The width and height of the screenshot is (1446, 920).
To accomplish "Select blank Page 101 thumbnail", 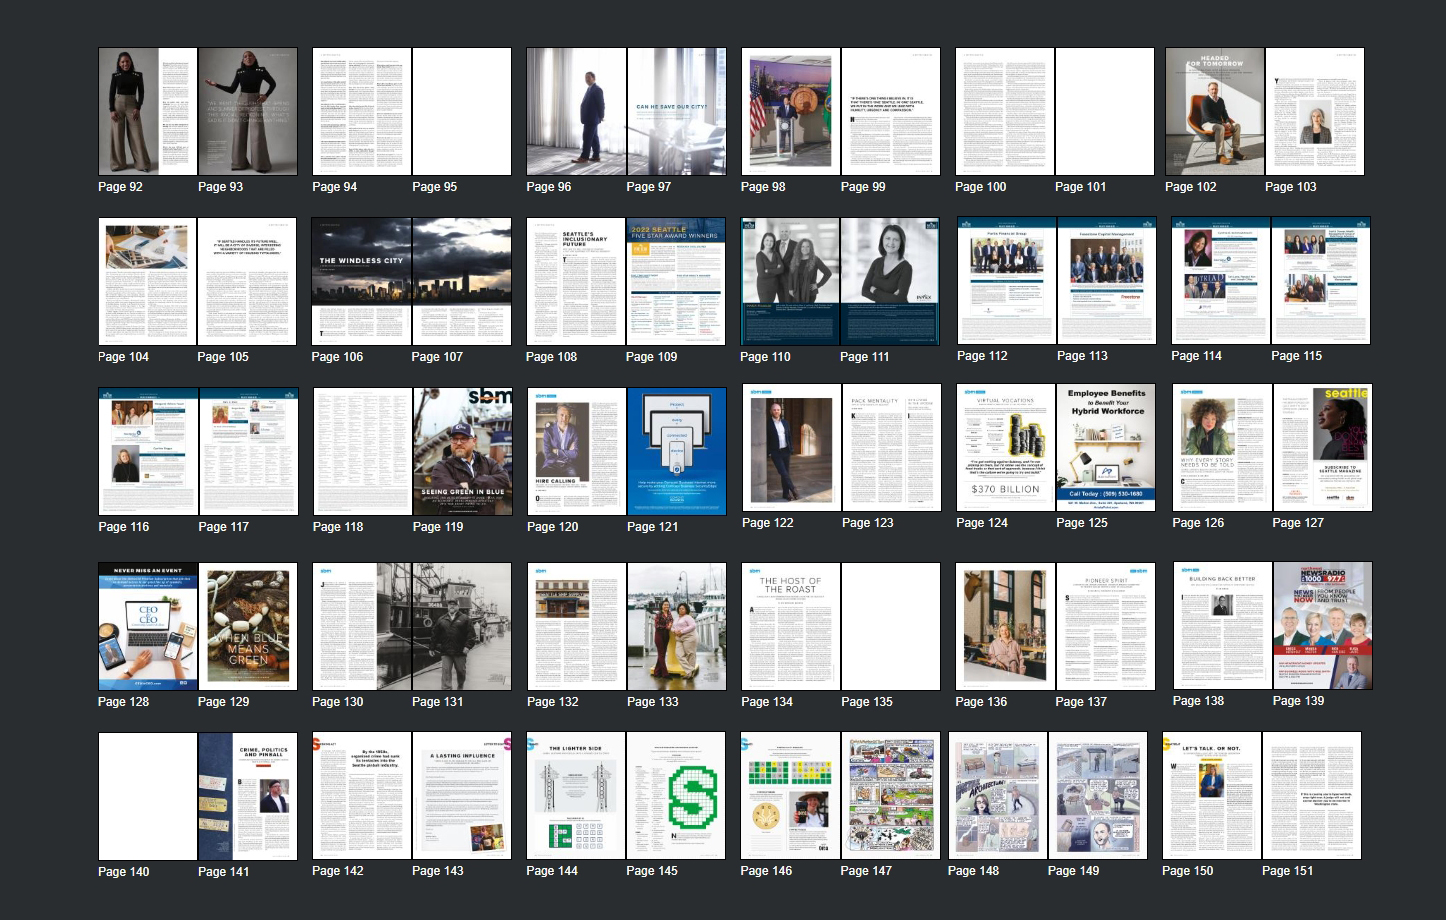I will [1105, 112].
